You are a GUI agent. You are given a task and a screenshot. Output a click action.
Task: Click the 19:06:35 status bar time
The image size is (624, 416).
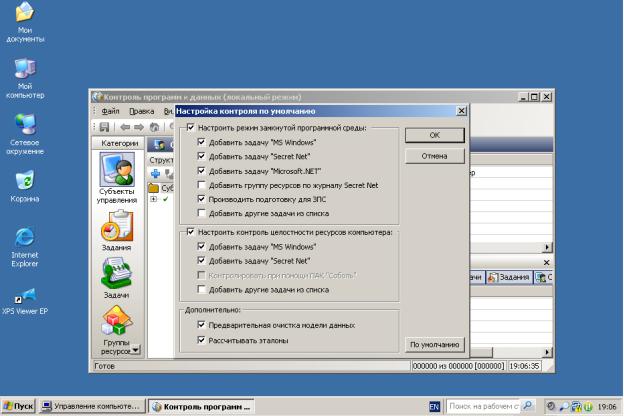(524, 366)
